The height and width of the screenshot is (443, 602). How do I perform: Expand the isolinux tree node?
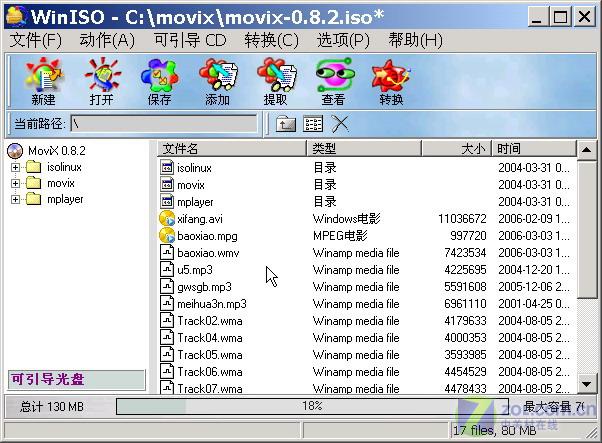[15, 167]
